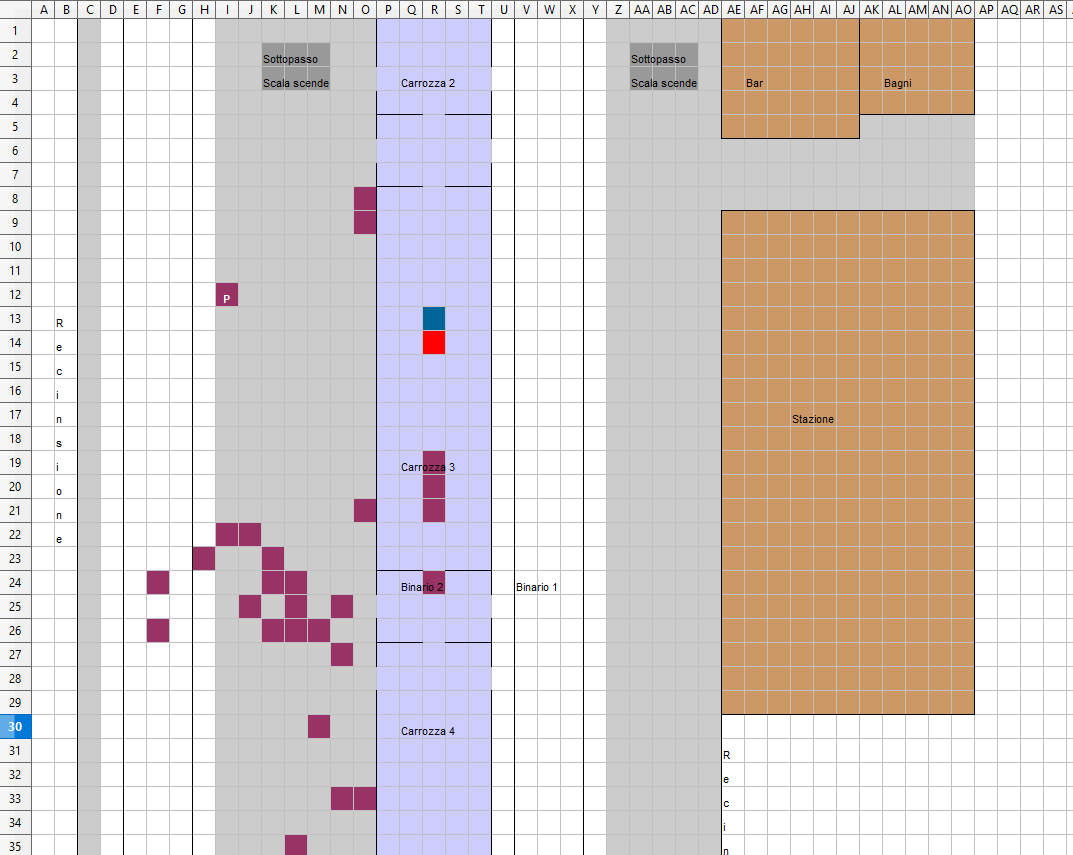This screenshot has height=855, width=1073.
Task: Select the "Carrozza 2" cell
Action: click(428, 83)
